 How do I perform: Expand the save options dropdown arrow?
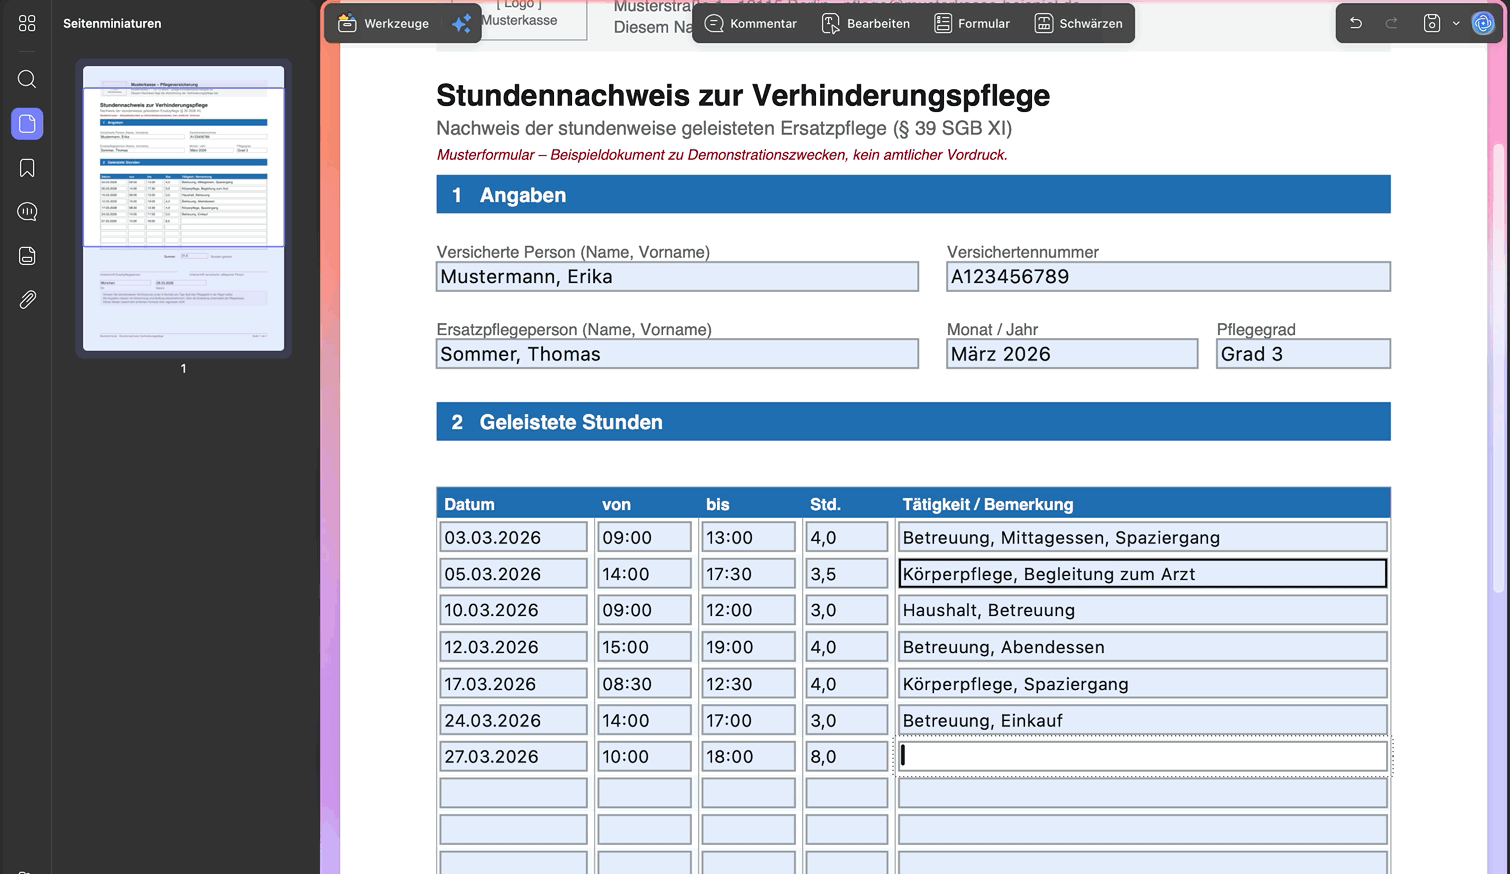point(1456,23)
